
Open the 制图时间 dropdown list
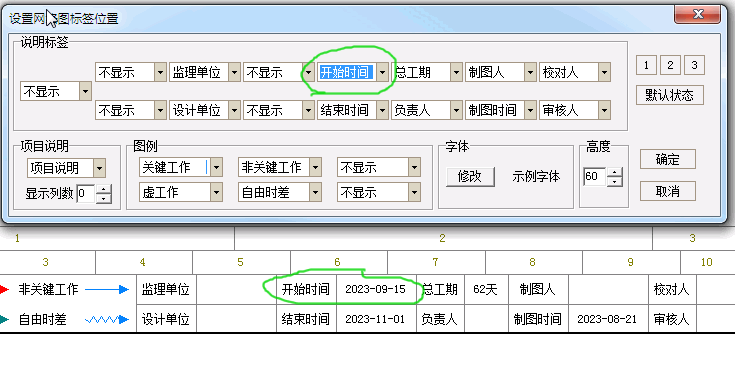pos(531,110)
